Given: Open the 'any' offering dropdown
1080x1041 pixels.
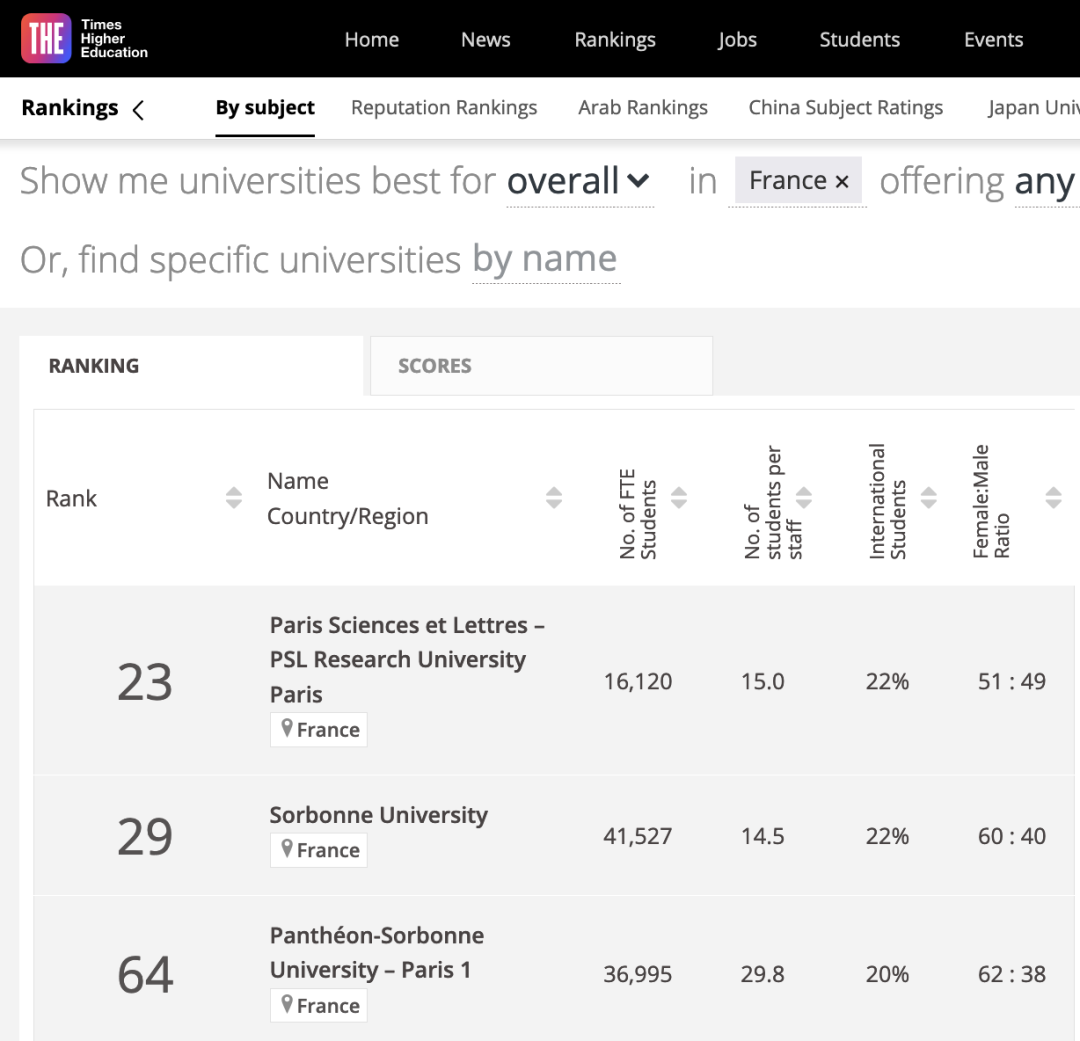Looking at the screenshot, I should (1044, 181).
